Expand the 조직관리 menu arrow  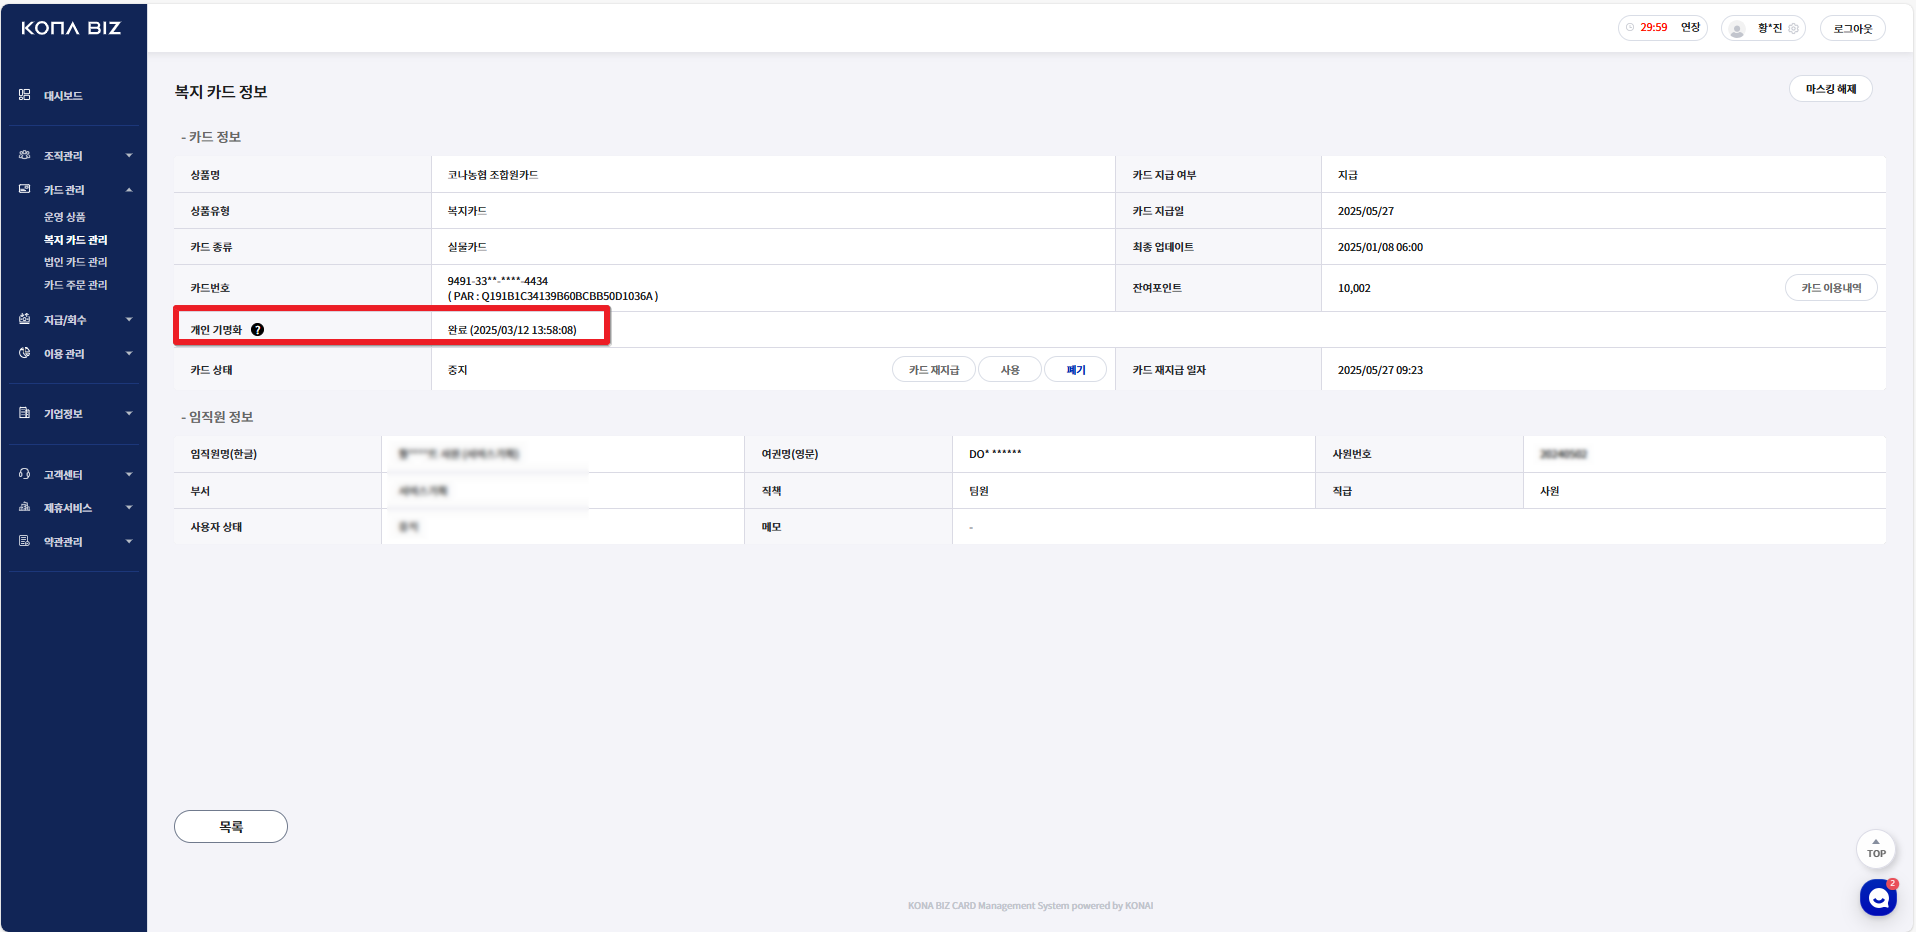(x=129, y=156)
